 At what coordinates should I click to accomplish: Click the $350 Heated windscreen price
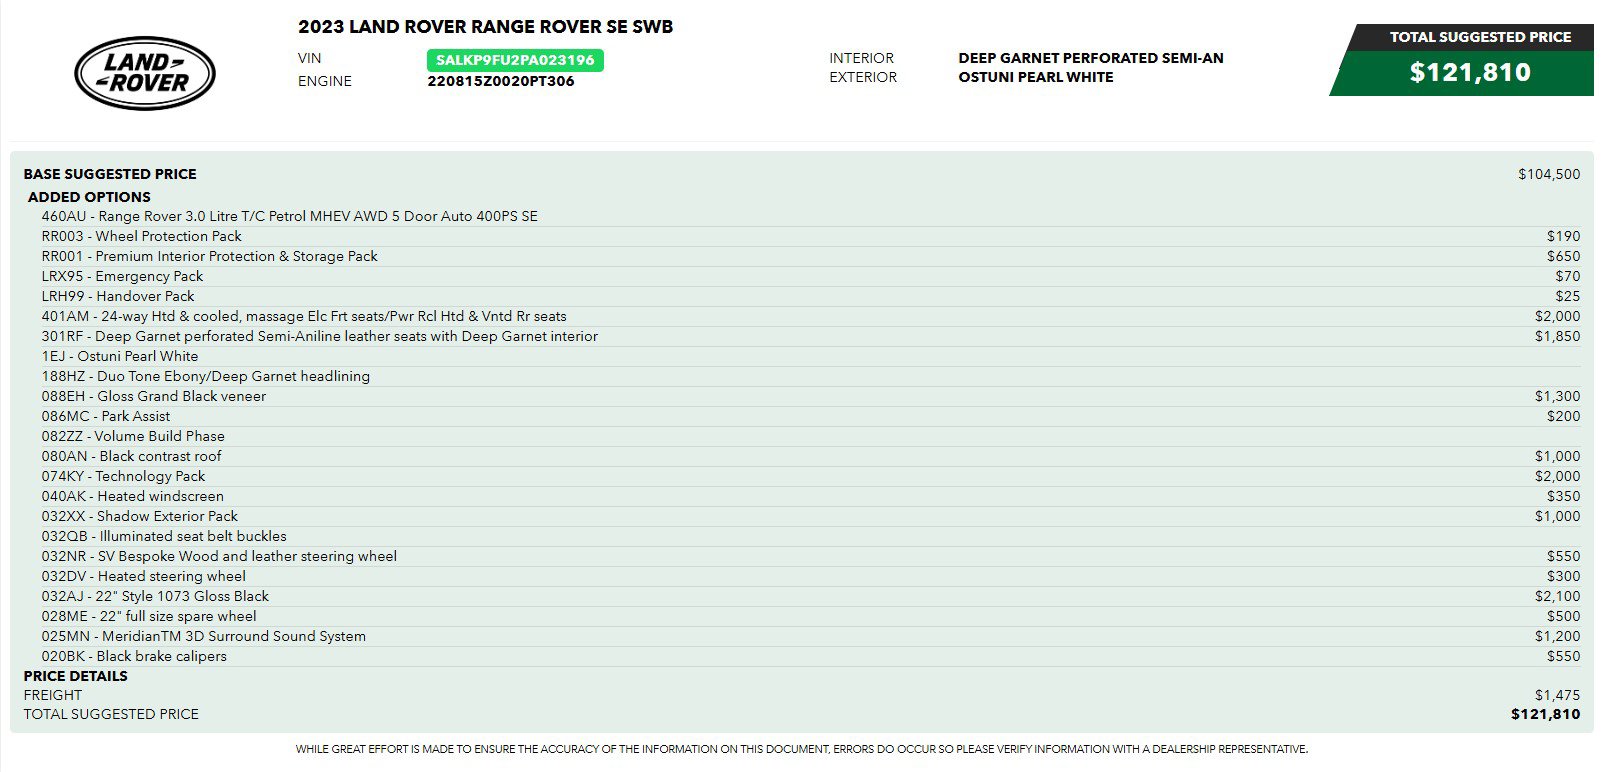1563,496
